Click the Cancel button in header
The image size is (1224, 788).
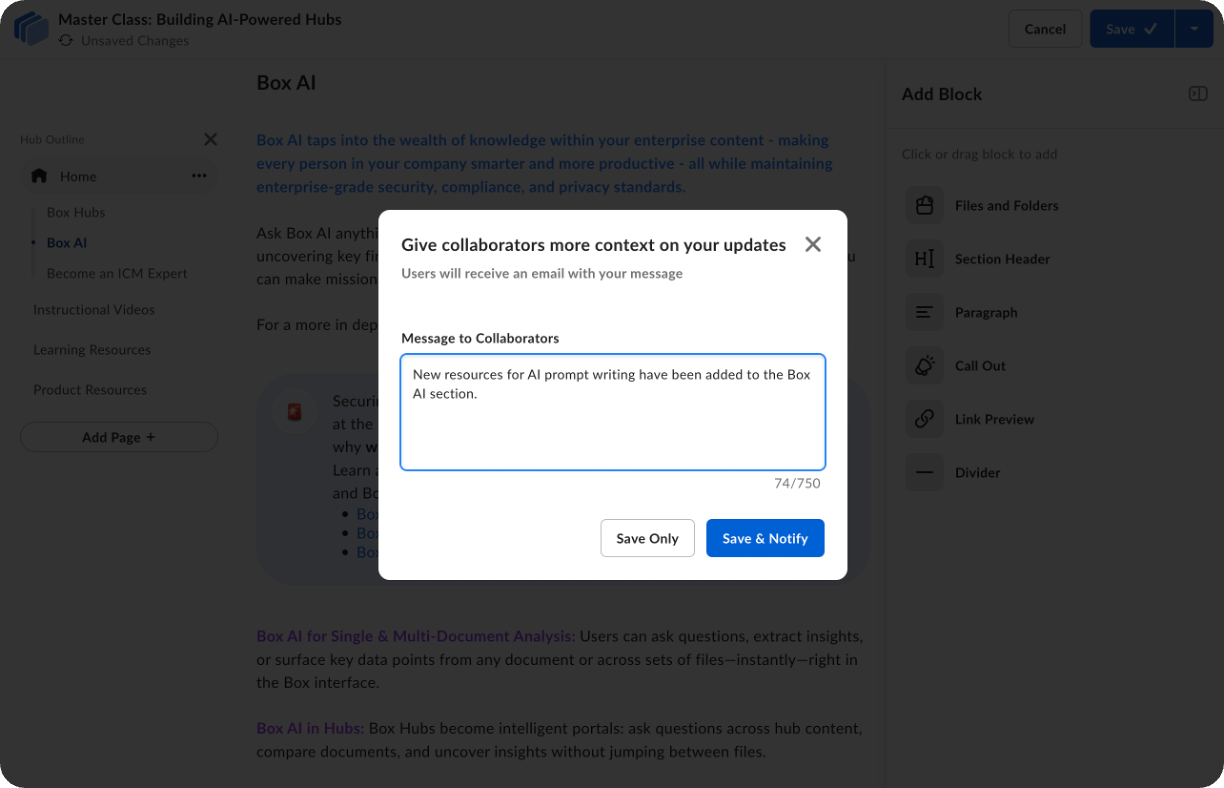pyautogui.click(x=1045, y=29)
